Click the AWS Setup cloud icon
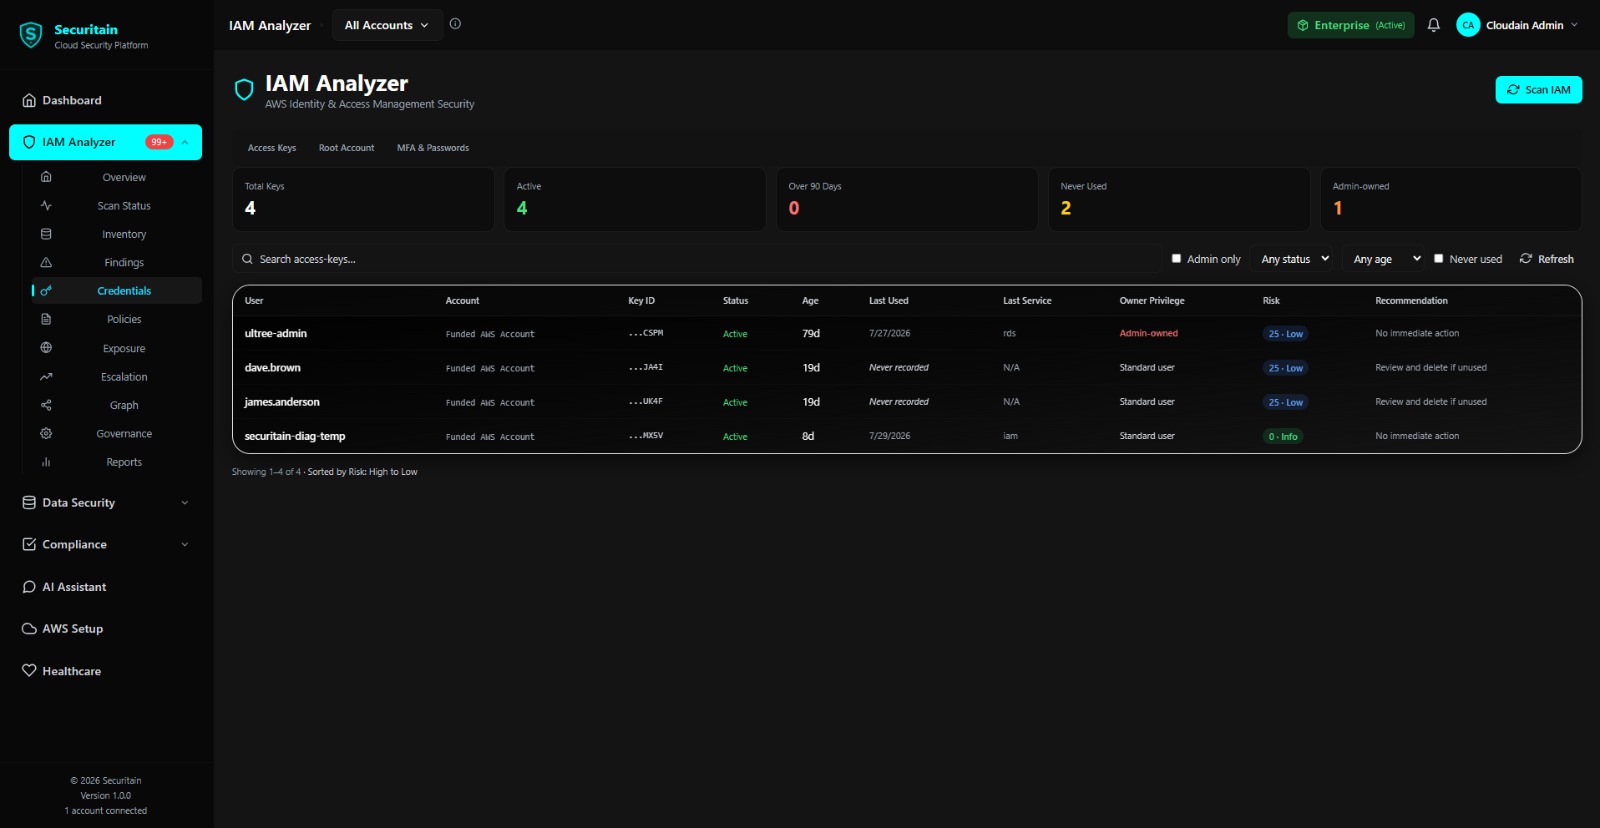This screenshot has height=828, width=1600. tap(29, 629)
